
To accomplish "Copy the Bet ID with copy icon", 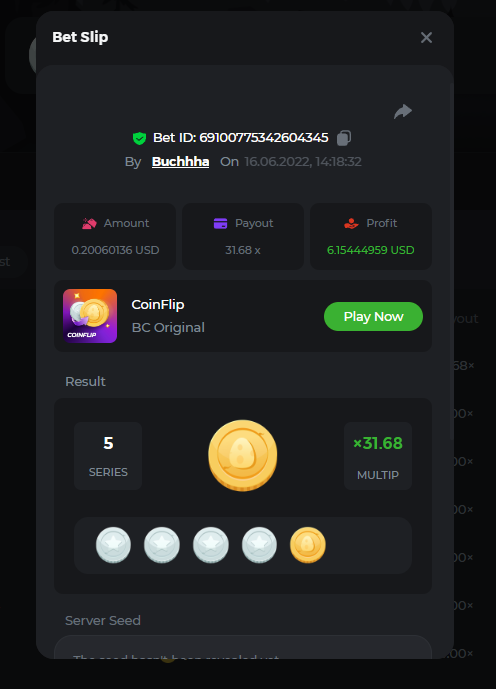I will click(344, 138).
